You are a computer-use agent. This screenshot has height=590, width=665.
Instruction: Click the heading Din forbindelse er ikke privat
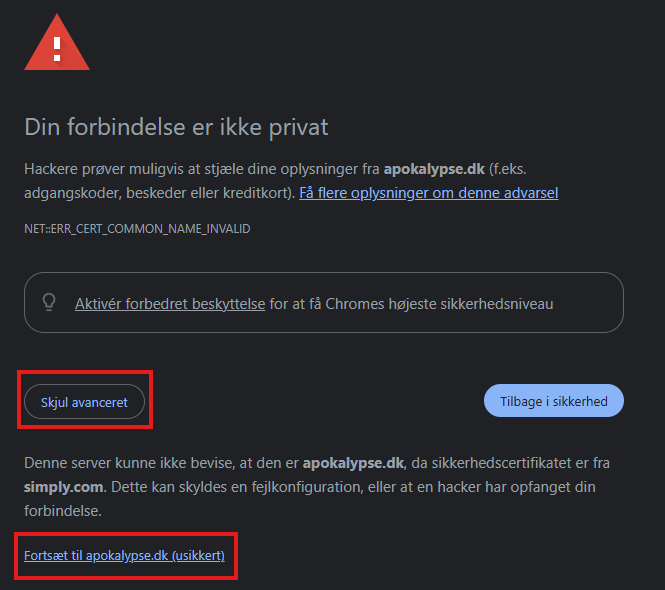176,127
